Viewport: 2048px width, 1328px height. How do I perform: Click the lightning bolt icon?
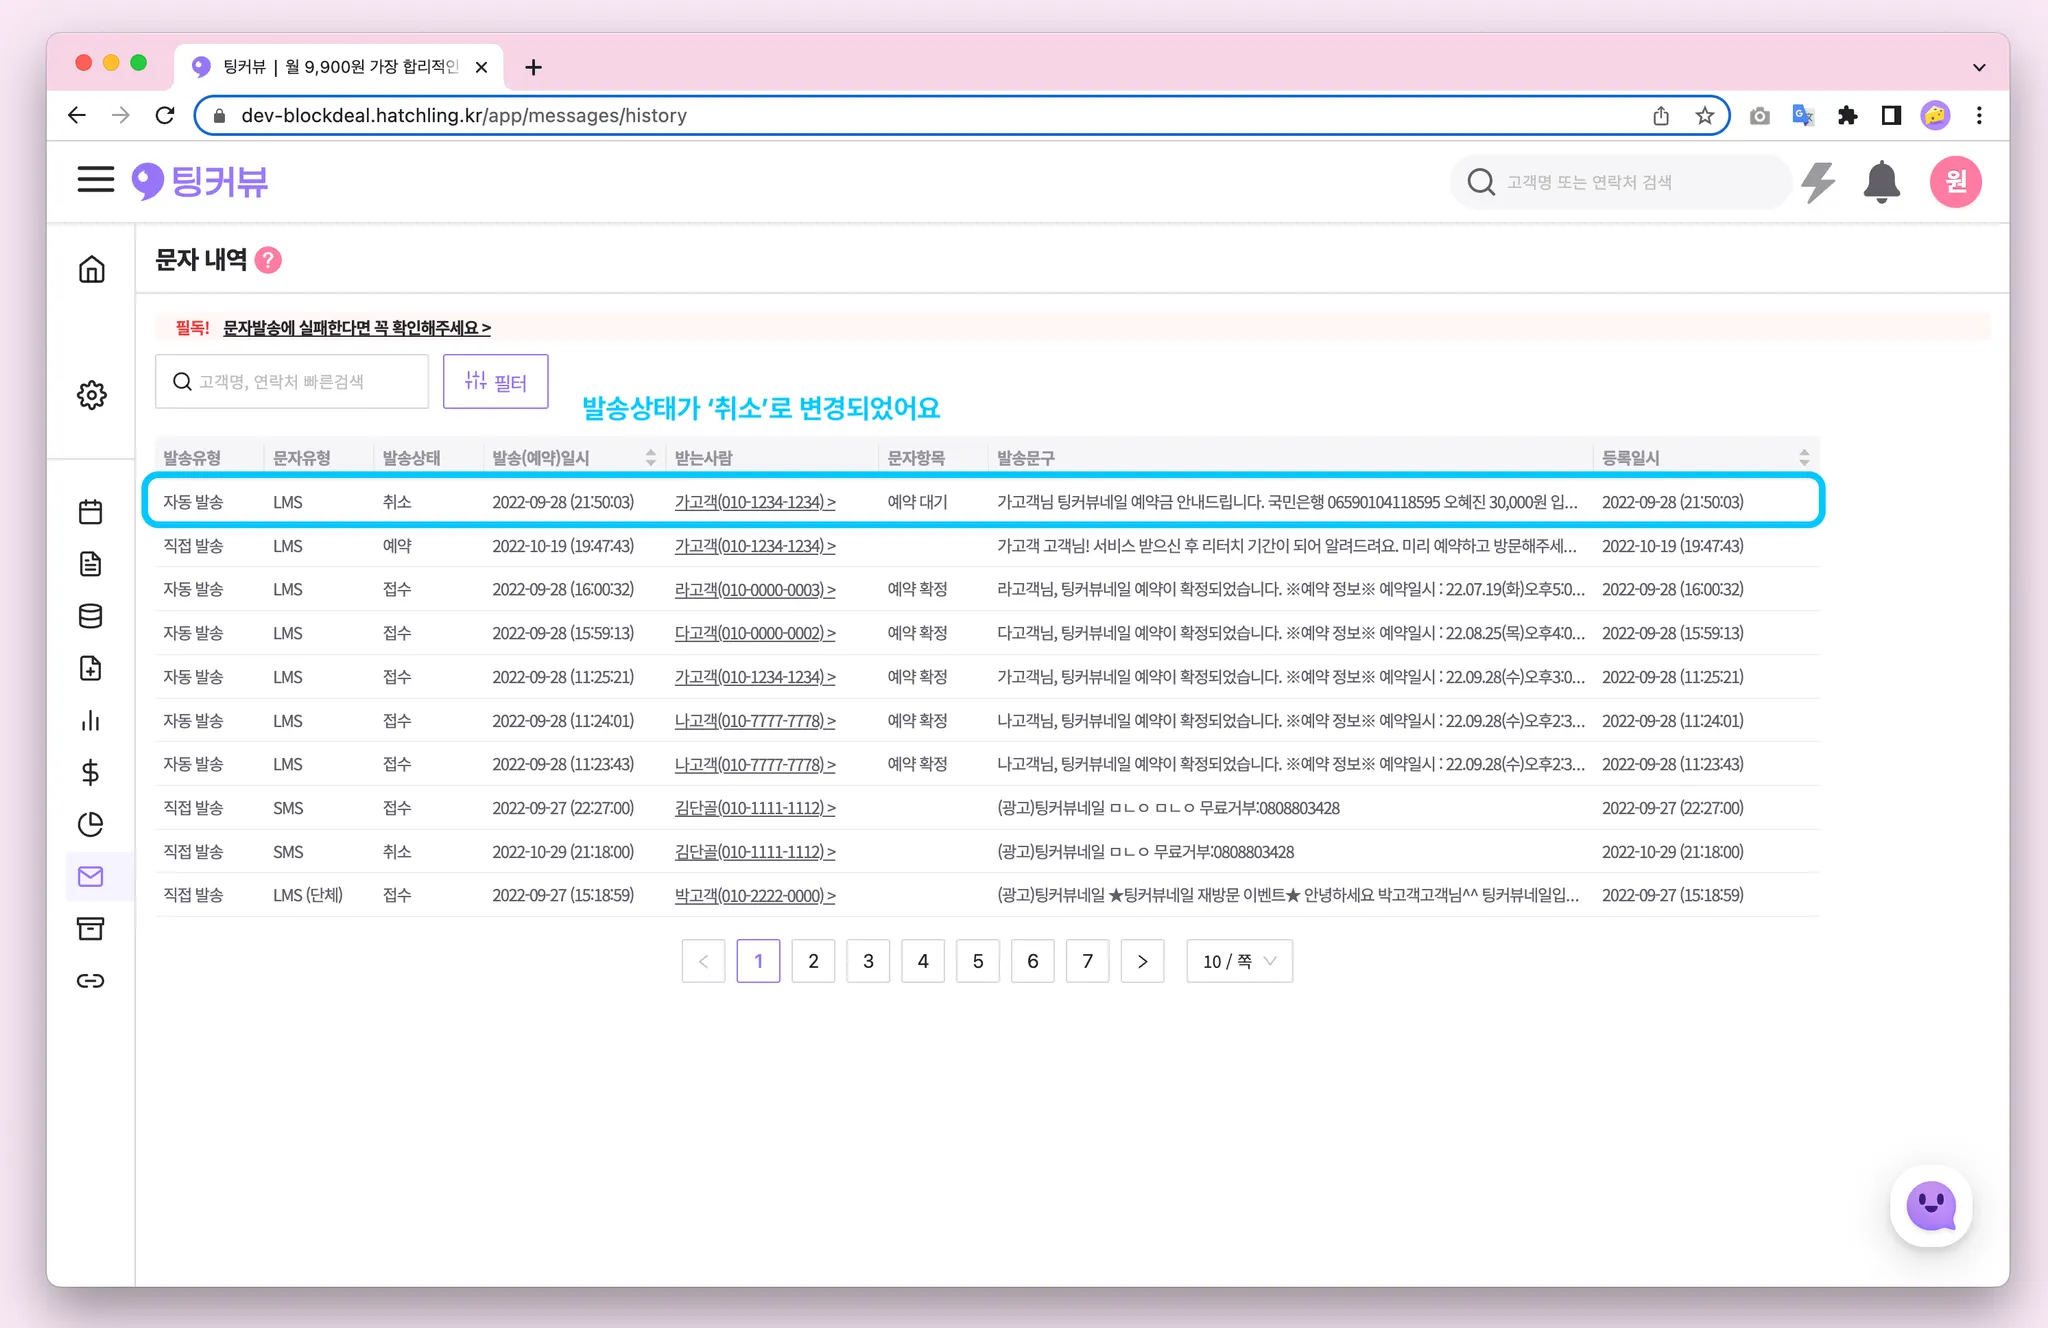point(1818,182)
